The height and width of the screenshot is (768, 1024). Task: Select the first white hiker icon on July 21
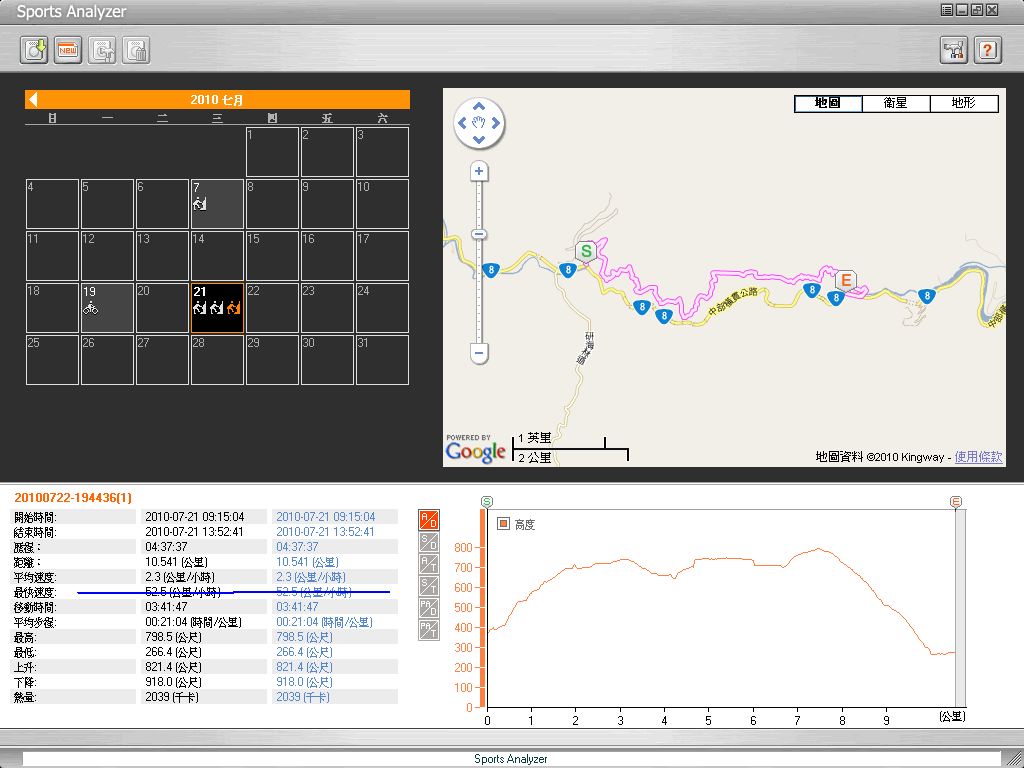[200, 307]
